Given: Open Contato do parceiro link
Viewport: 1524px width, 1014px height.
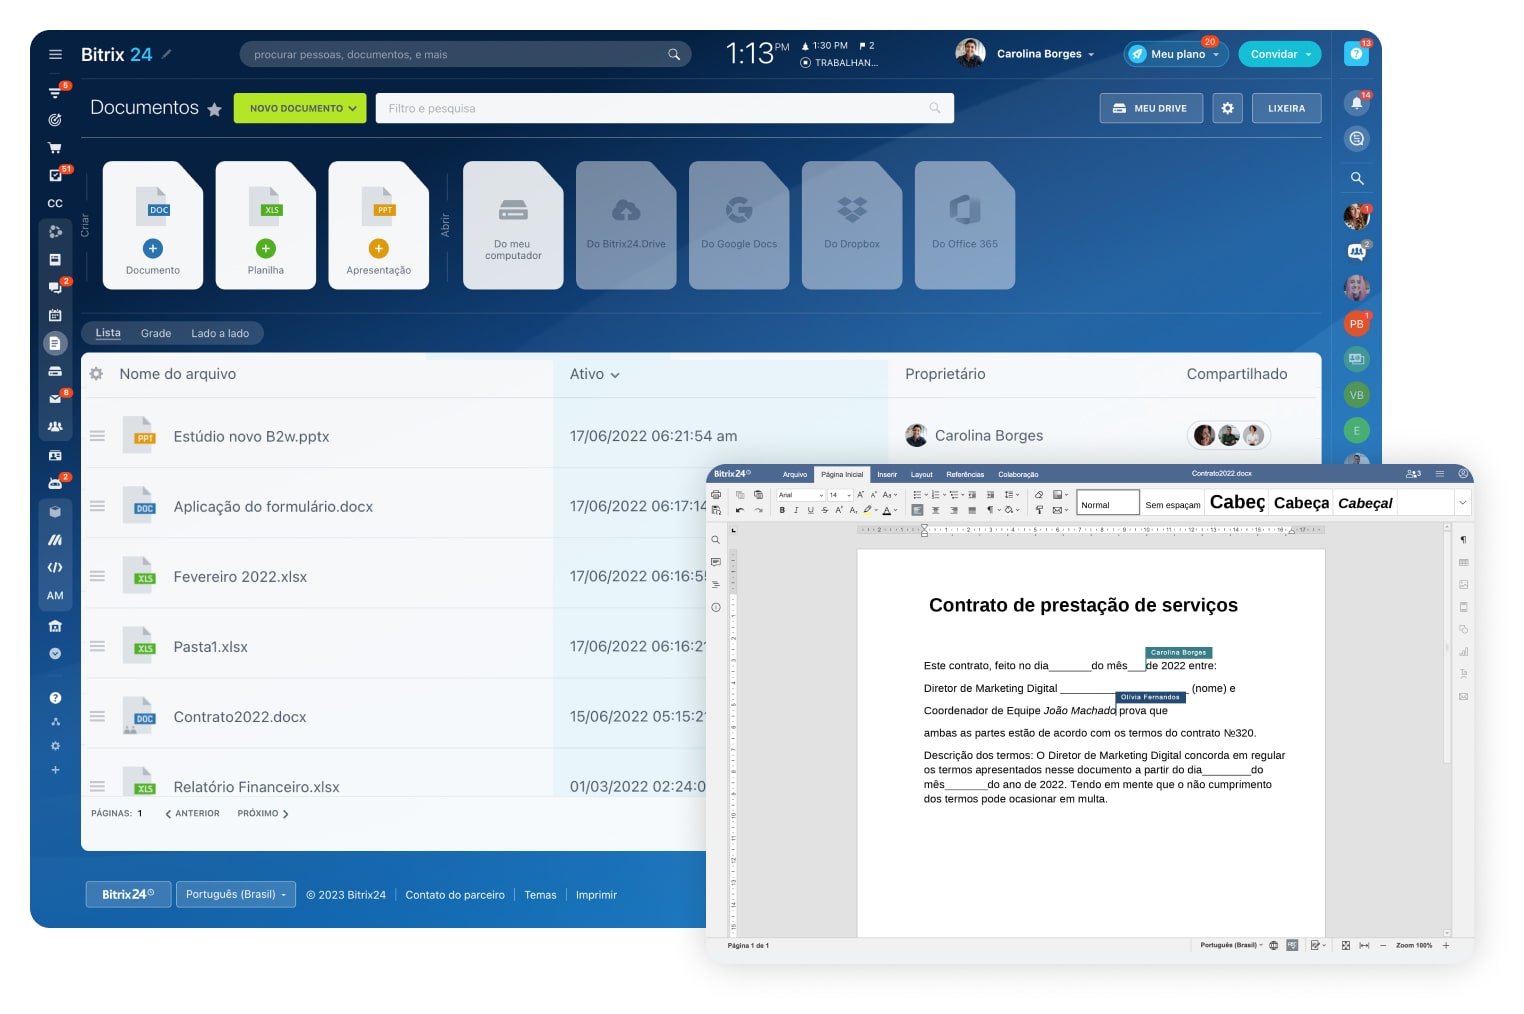Looking at the screenshot, I should (x=455, y=895).
